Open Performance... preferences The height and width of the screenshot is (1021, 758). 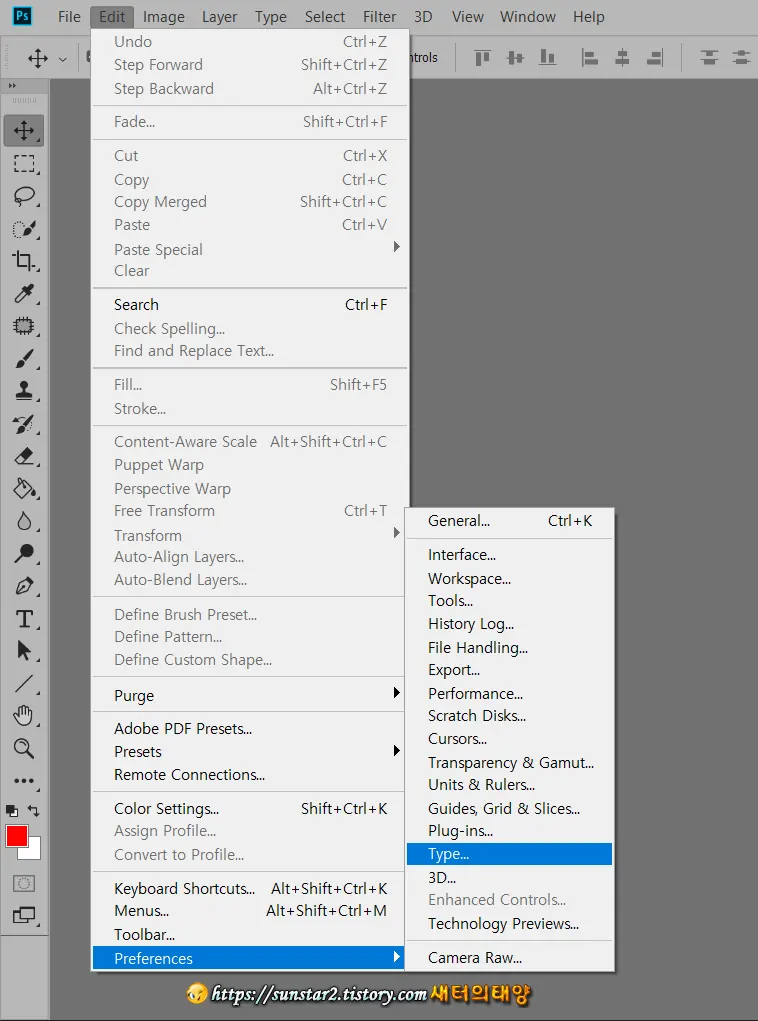click(x=509, y=693)
